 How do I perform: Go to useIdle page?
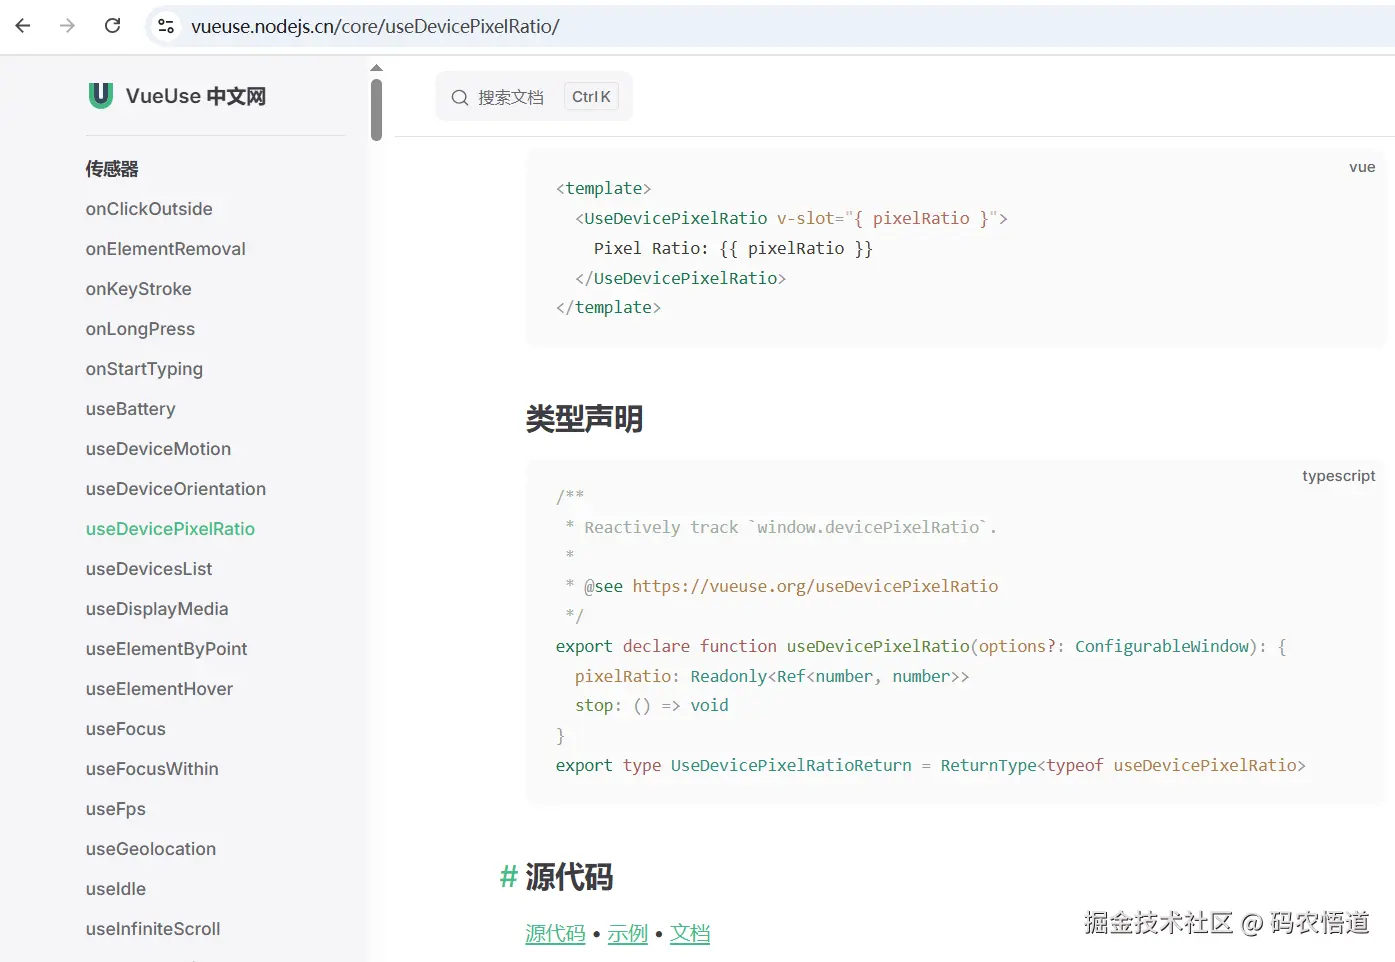pos(116,889)
